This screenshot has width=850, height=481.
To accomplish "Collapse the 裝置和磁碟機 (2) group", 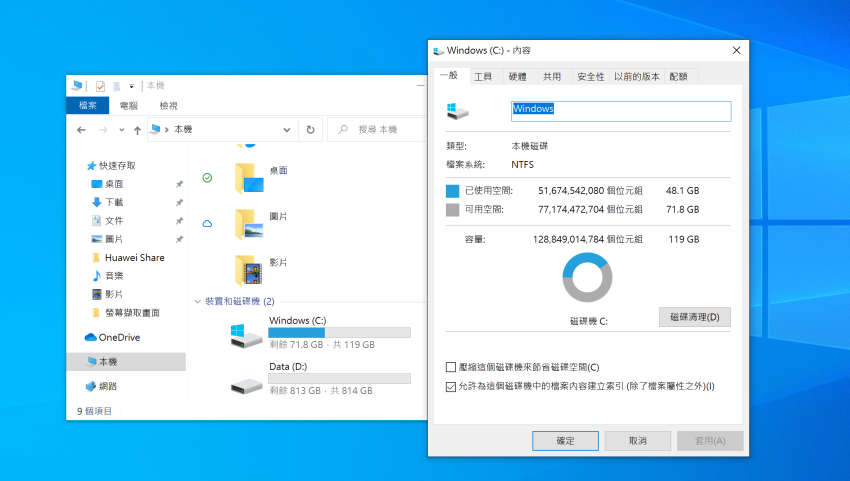I will coord(197,302).
